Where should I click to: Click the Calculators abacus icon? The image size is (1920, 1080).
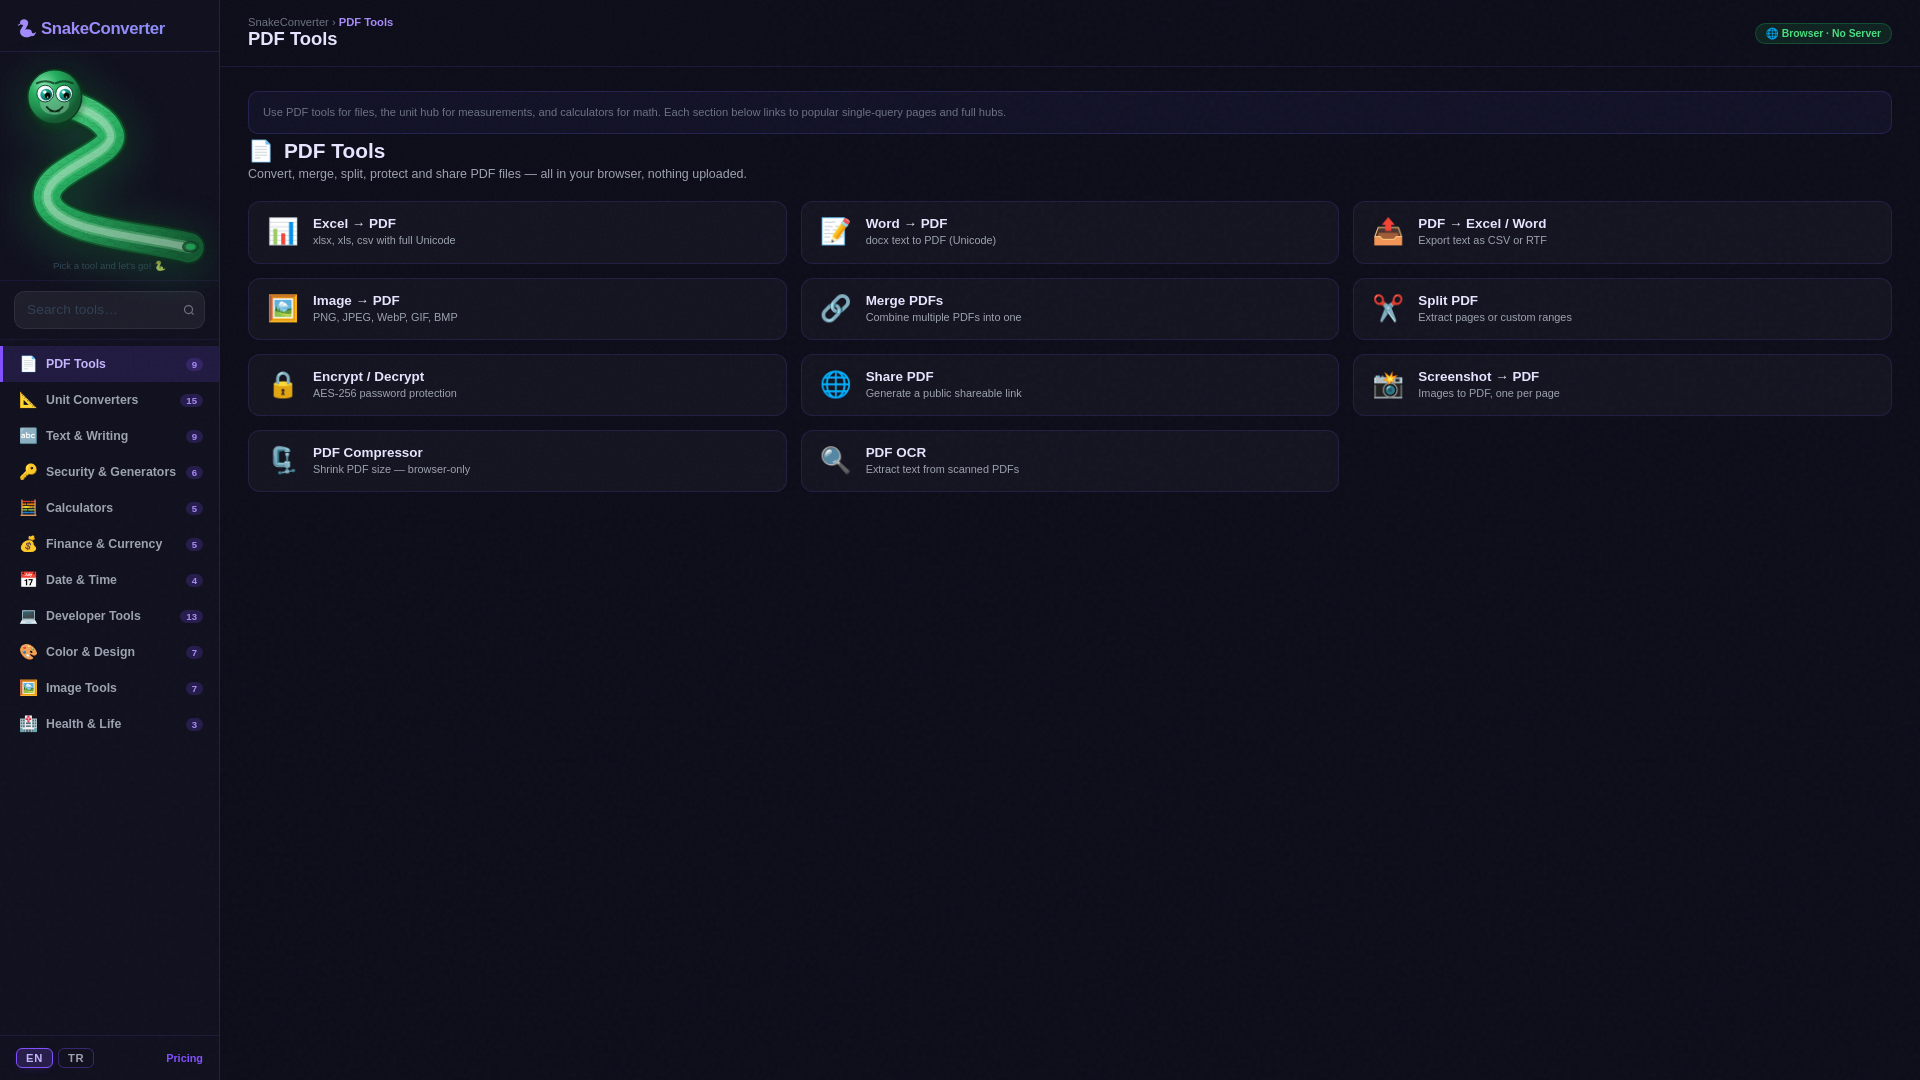coord(28,508)
